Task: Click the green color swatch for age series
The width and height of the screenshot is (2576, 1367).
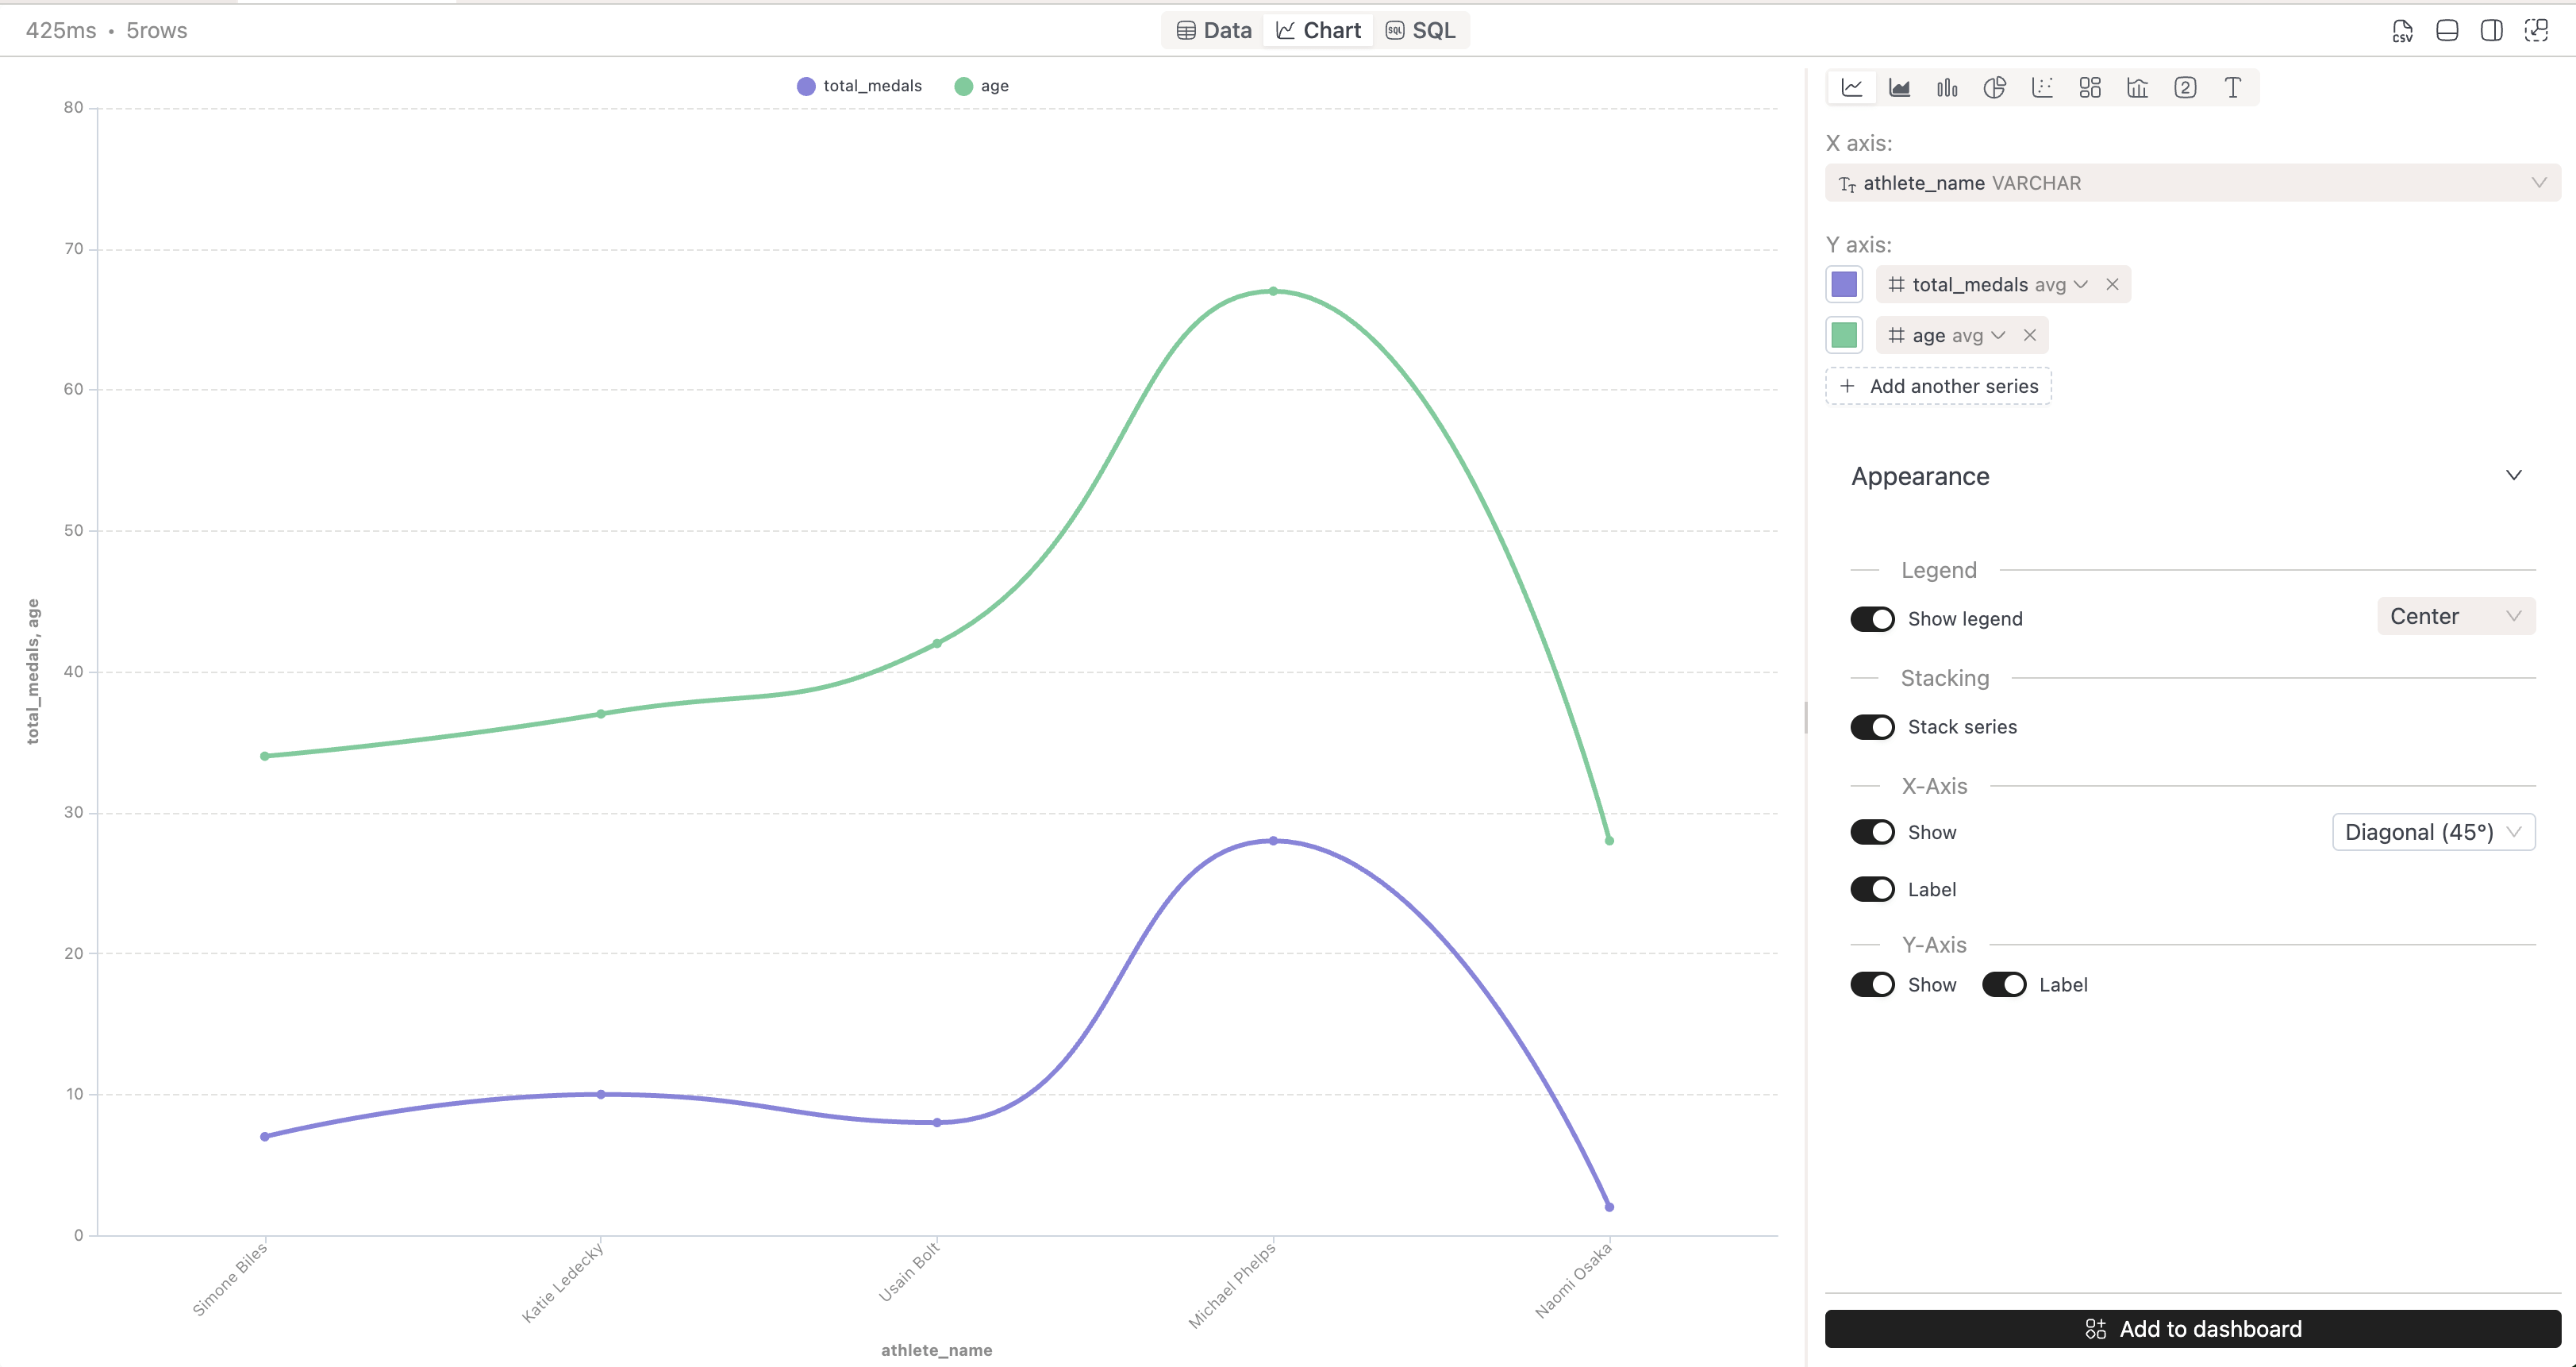Action: (1844, 334)
